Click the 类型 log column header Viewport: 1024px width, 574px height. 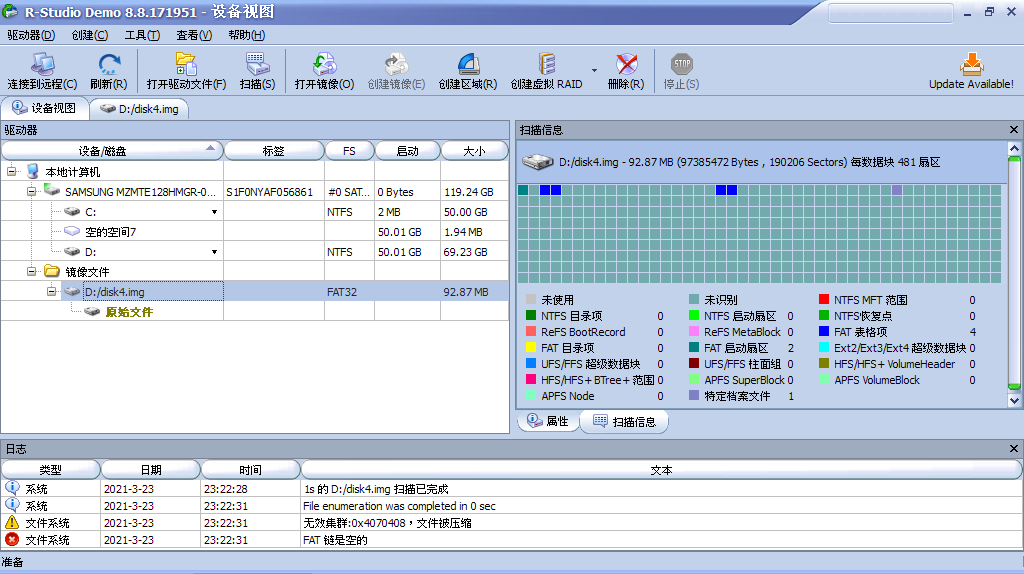pos(50,470)
